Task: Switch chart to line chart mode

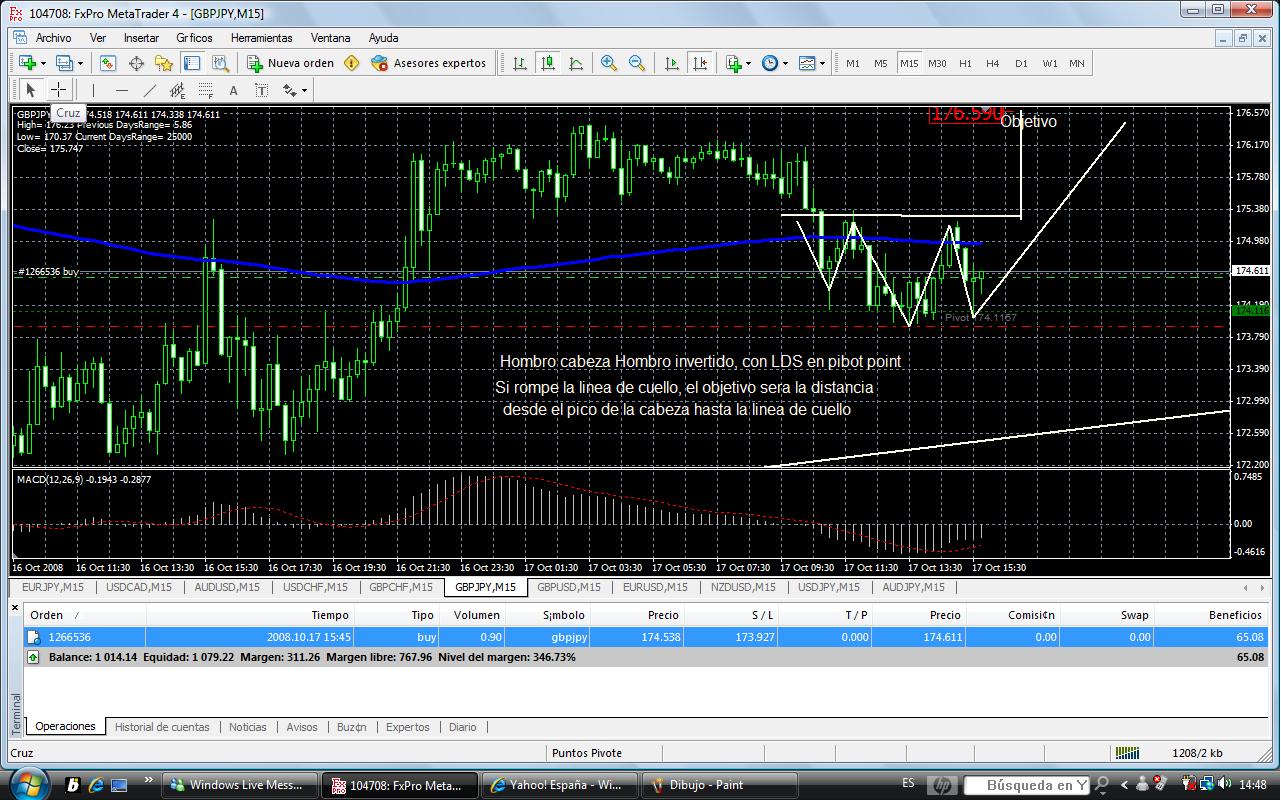Action: [576, 63]
